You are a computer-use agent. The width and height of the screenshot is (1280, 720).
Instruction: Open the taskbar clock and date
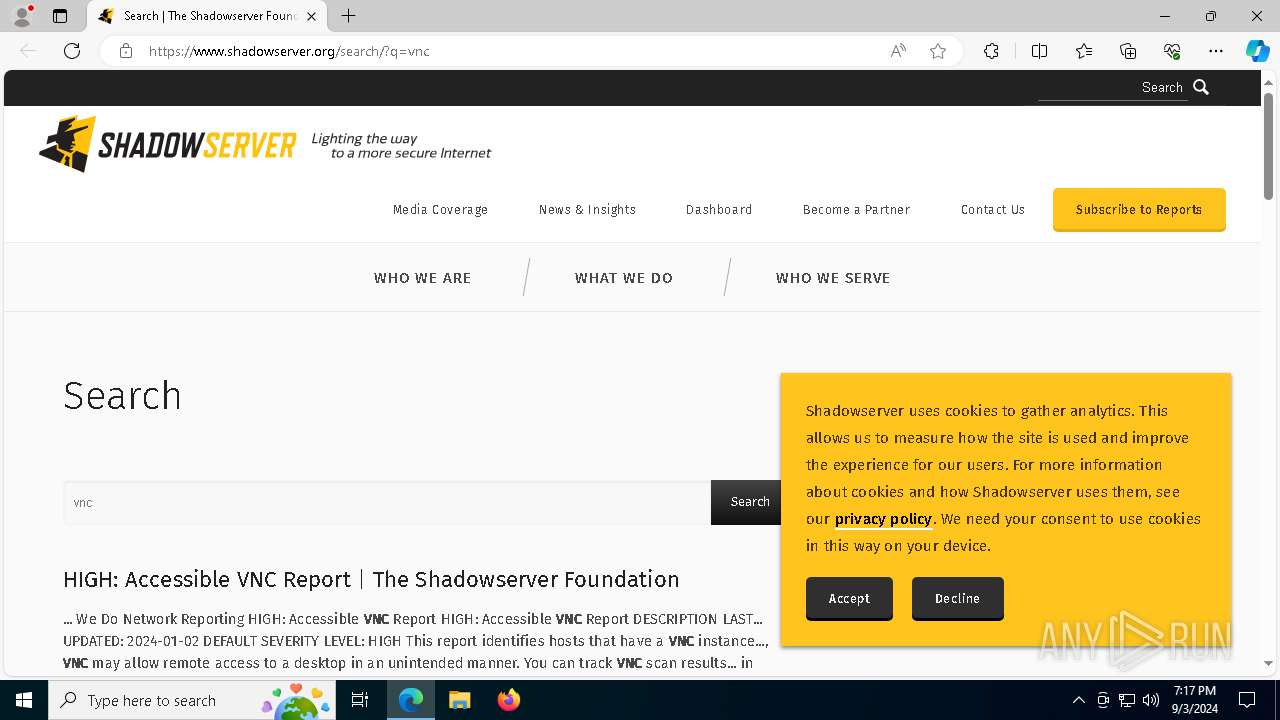tap(1195, 700)
